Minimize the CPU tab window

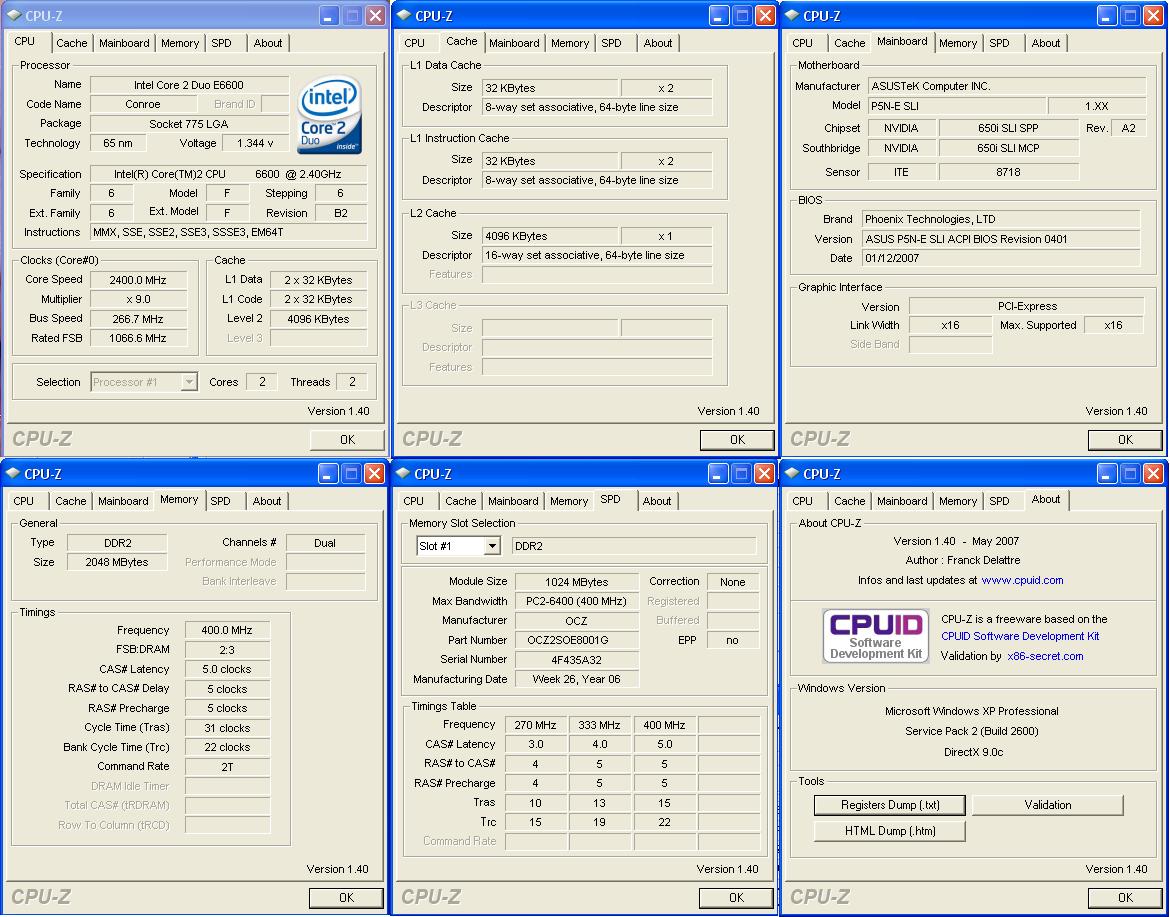tap(330, 16)
